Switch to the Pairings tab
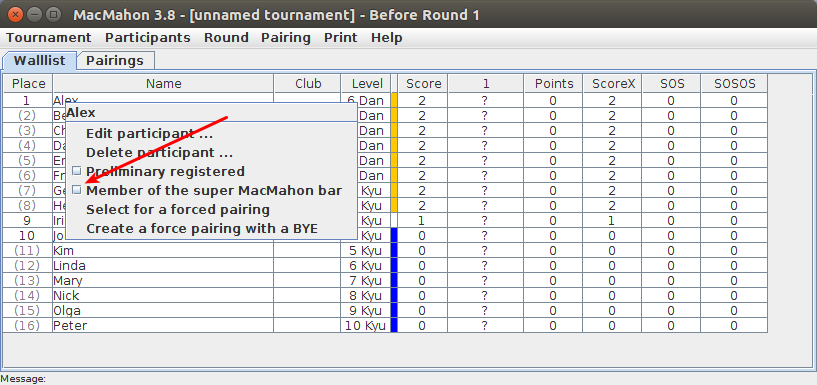The image size is (817, 385). (115, 60)
